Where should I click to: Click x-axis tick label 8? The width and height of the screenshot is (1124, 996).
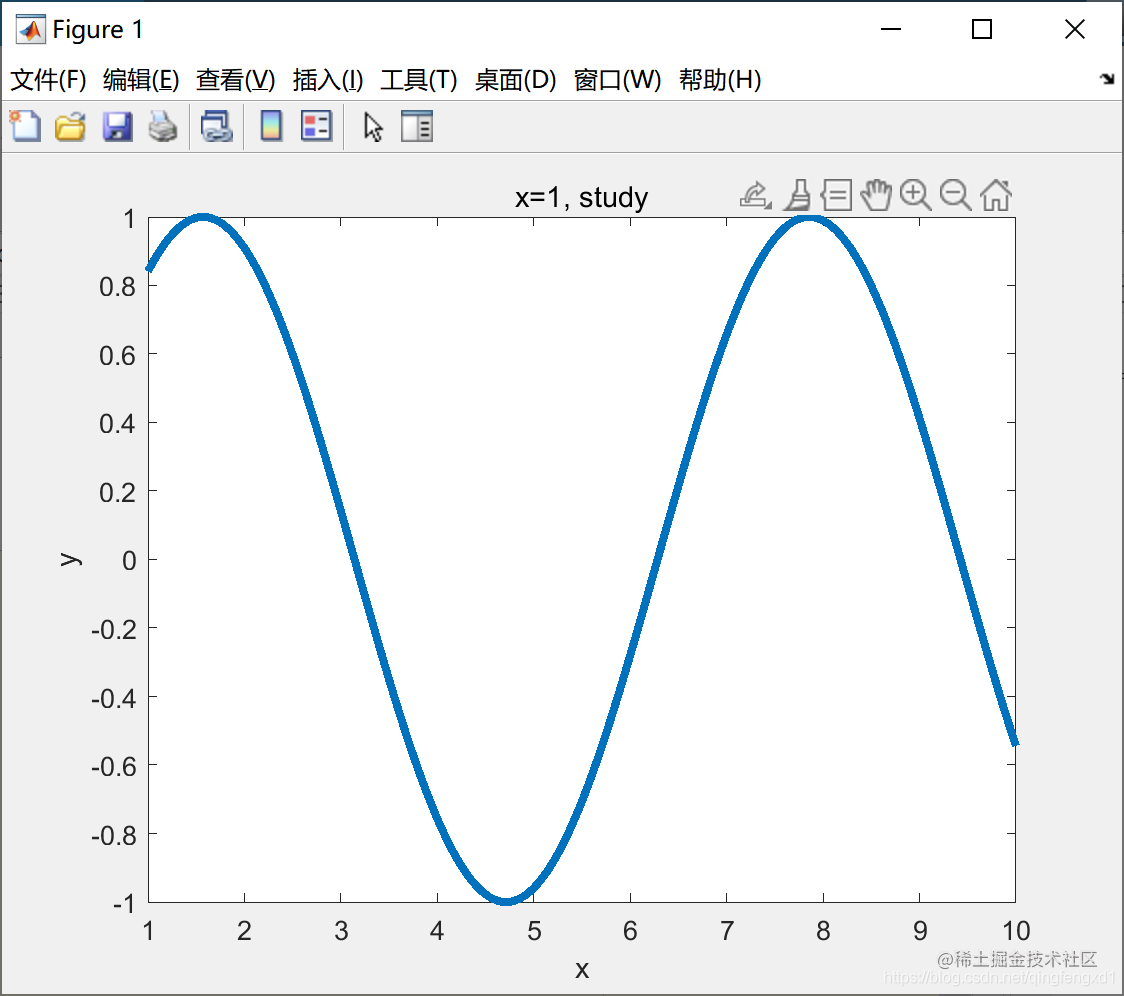tap(823, 931)
